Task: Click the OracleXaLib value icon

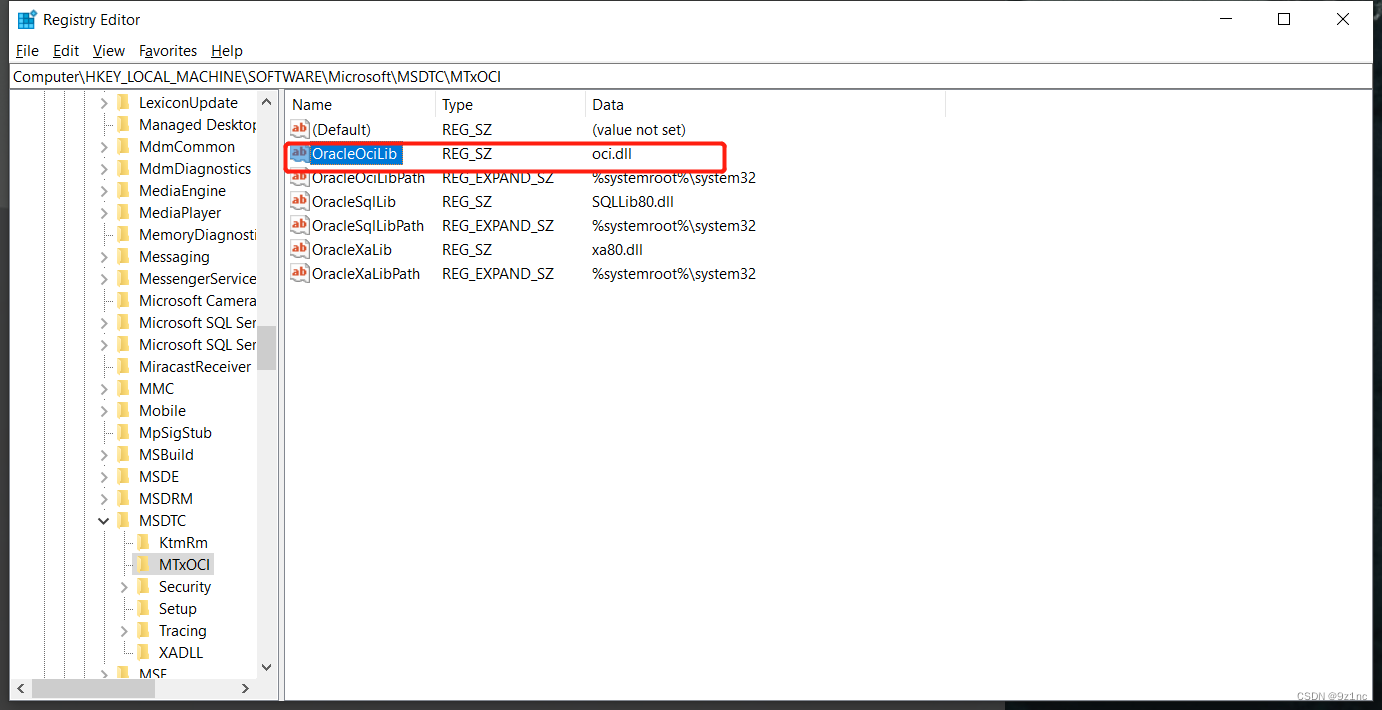Action: tap(300, 250)
